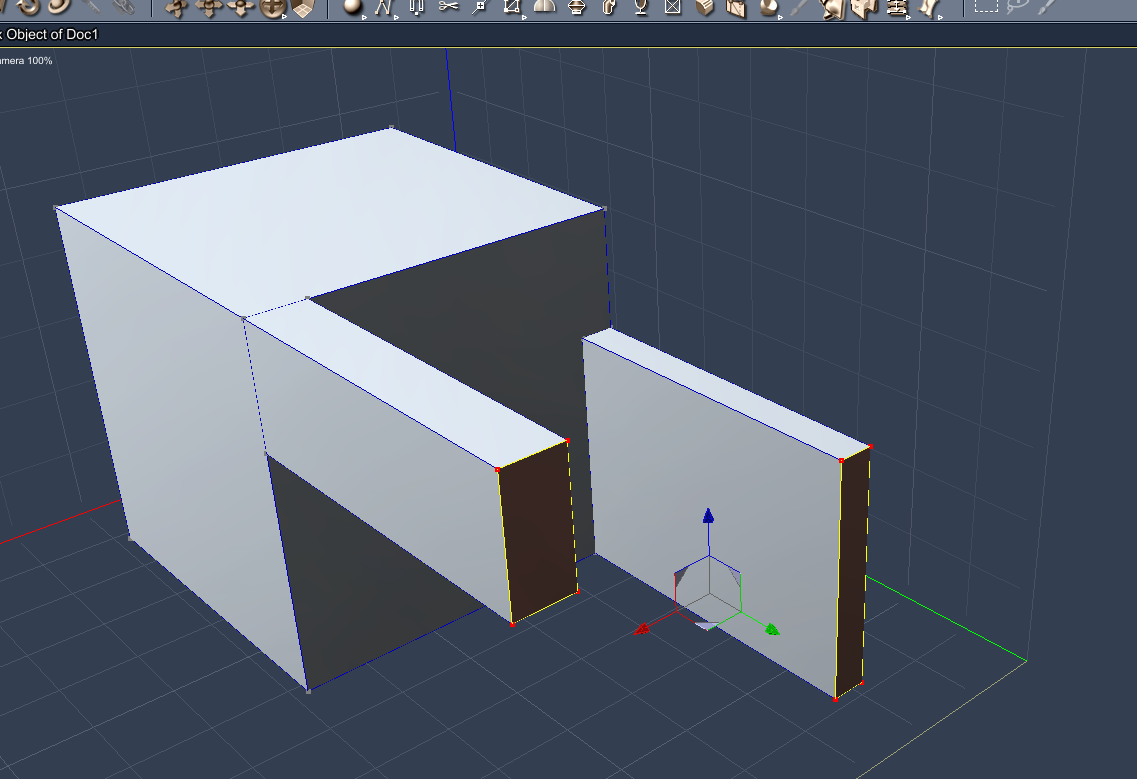Viewport: 1137px width, 779px height.
Task: Choose the dashed rectangle selection tool
Action: [x=985, y=7]
